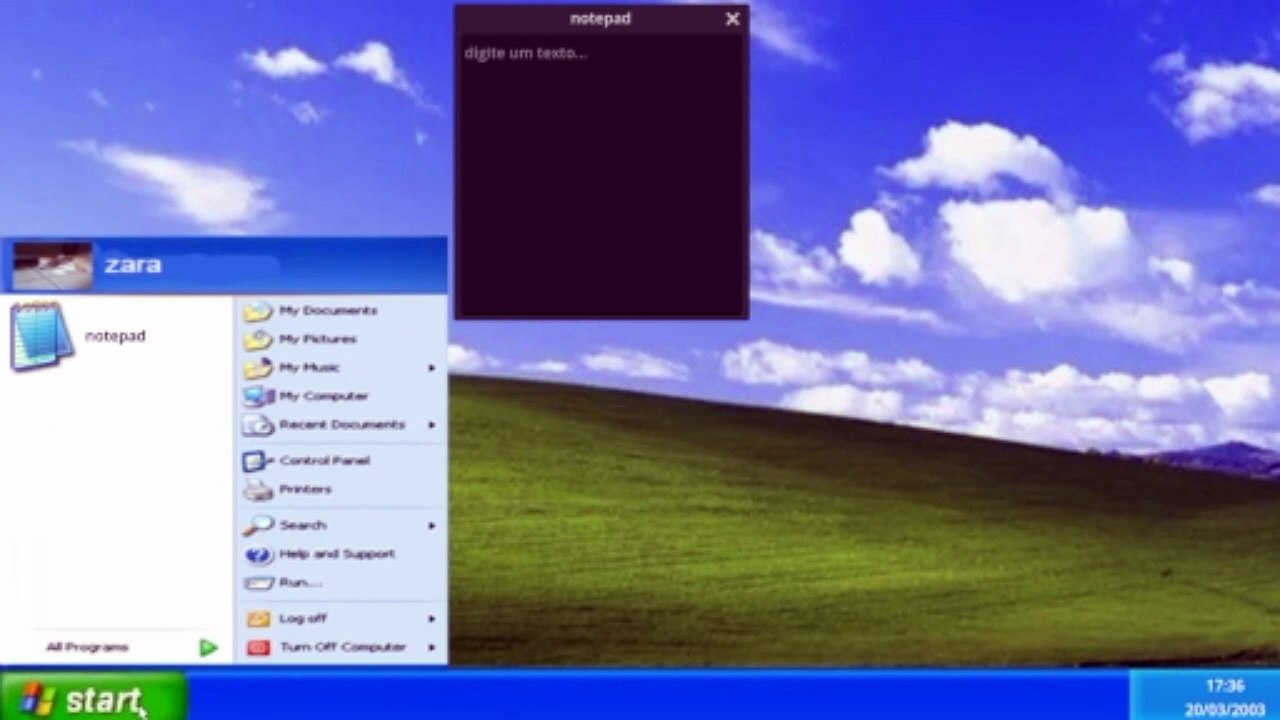Click zara's user account picture
The image size is (1280, 720).
tap(53, 265)
